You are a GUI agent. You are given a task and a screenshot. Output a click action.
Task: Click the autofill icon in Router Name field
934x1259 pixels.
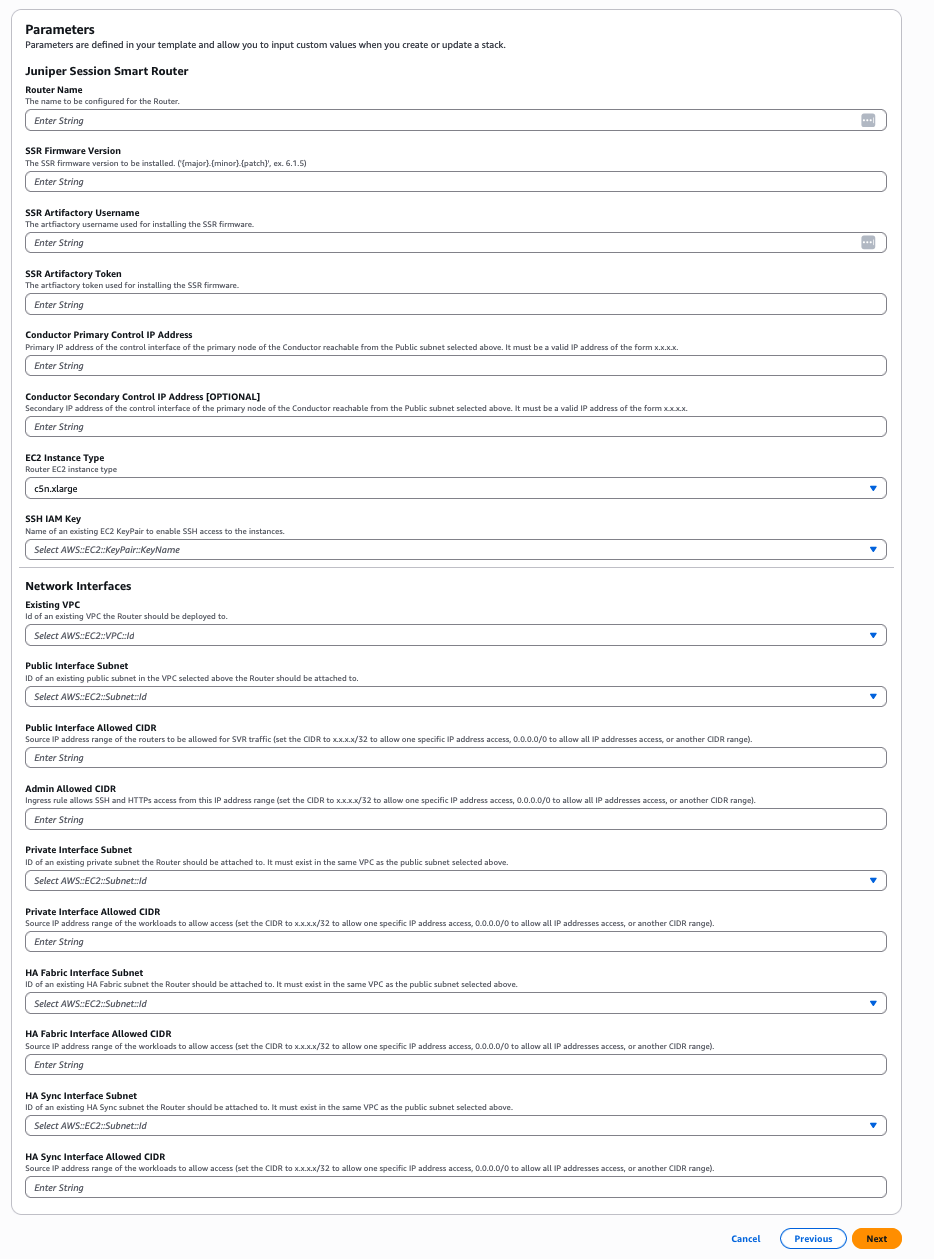tap(868, 119)
